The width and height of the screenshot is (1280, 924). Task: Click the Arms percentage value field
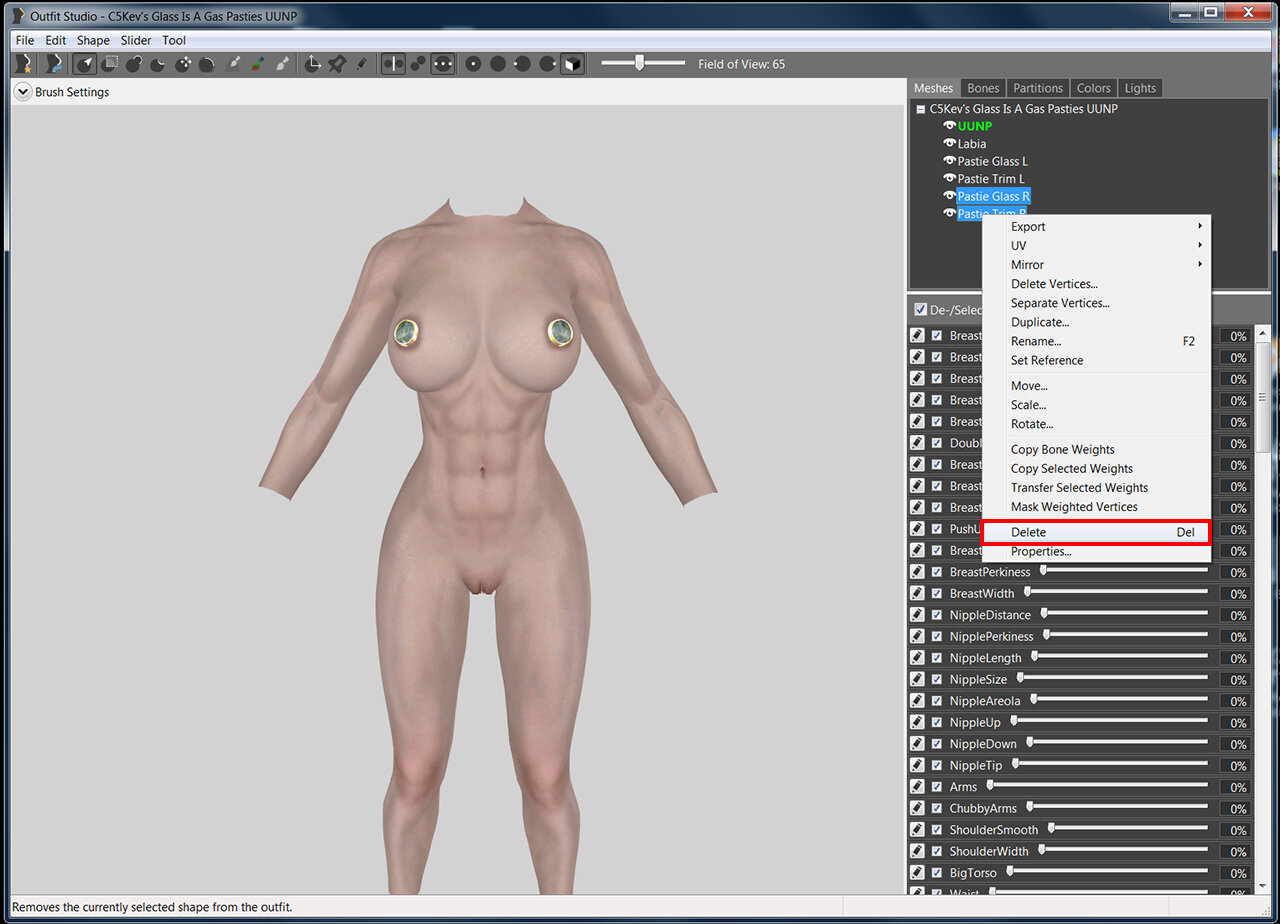1235,787
